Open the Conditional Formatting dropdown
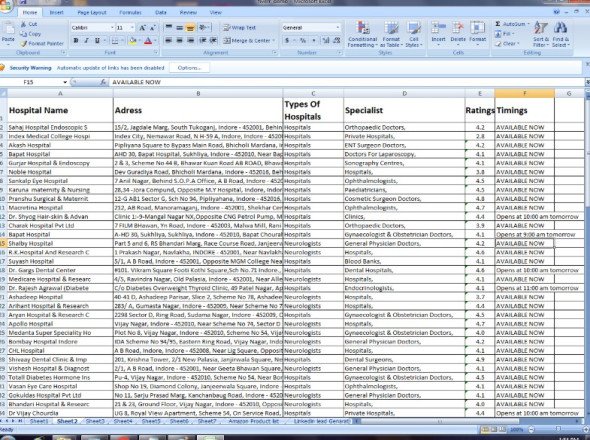The height and width of the screenshot is (440, 590). click(362, 34)
